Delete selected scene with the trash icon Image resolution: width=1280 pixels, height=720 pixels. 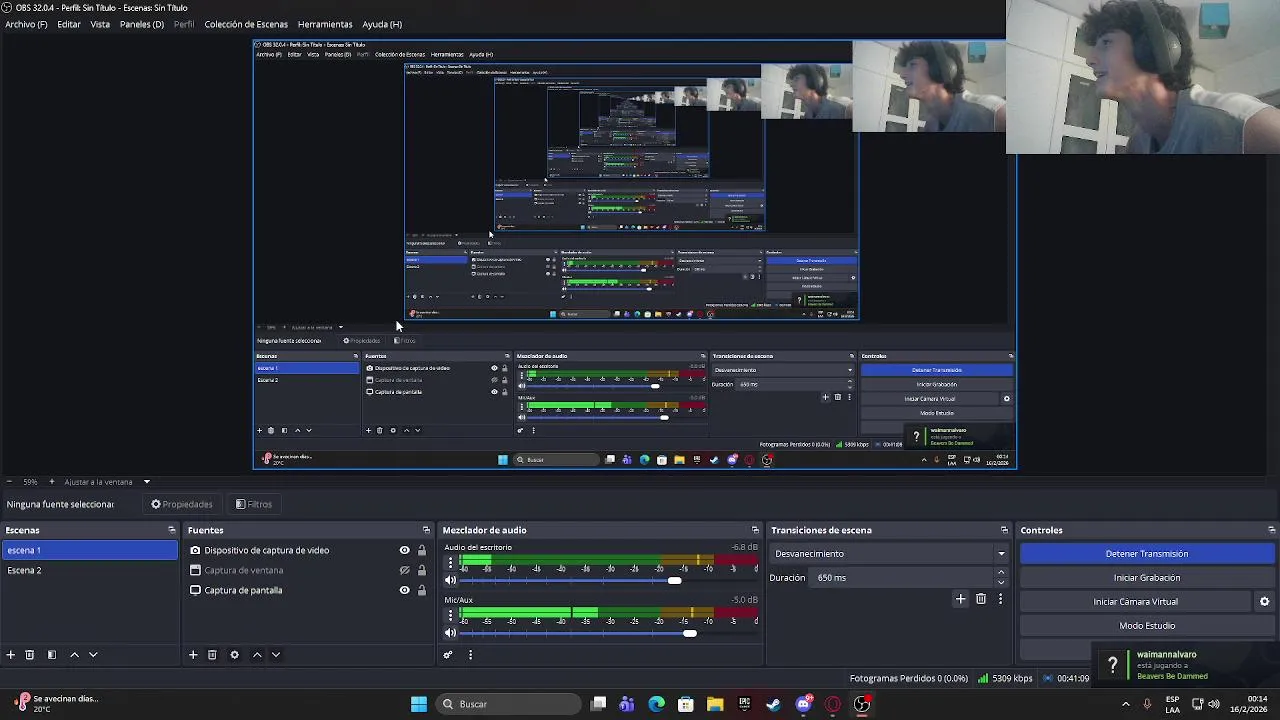click(30, 655)
